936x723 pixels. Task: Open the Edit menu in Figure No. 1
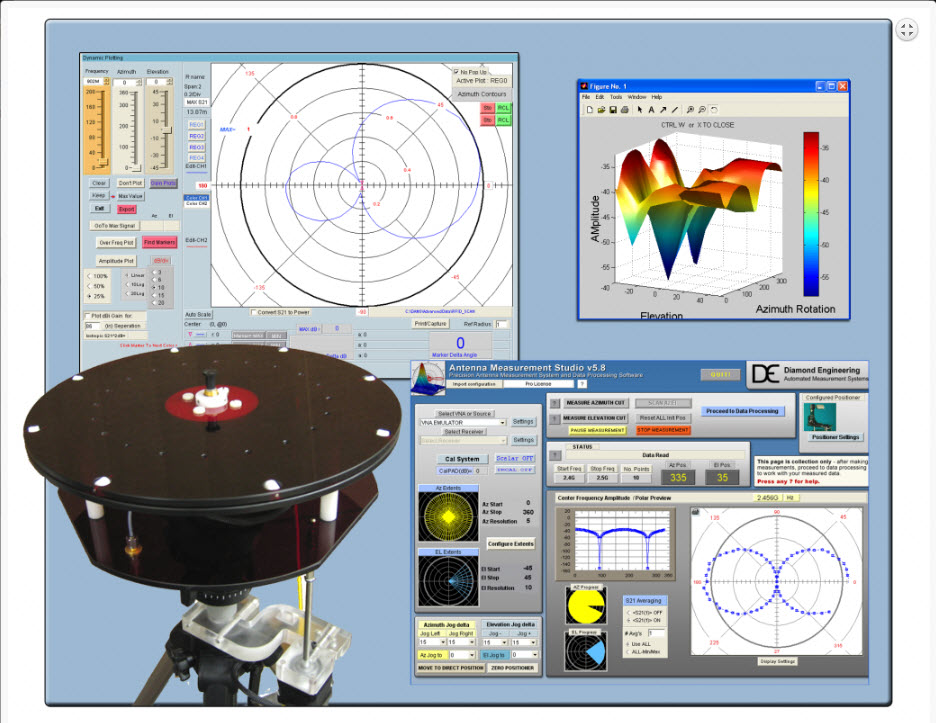point(600,97)
